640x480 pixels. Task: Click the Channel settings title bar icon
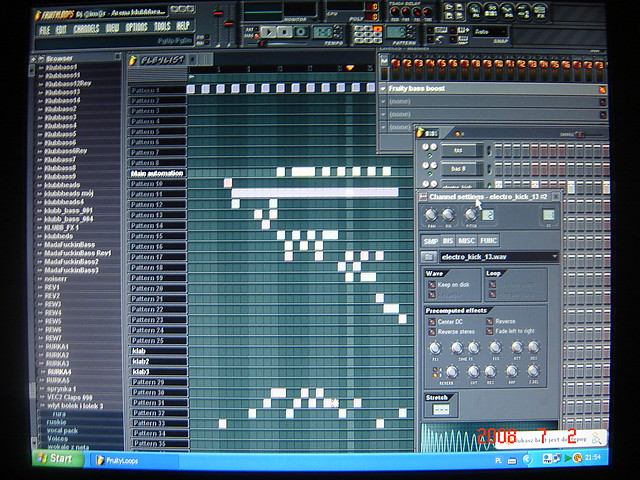423,197
